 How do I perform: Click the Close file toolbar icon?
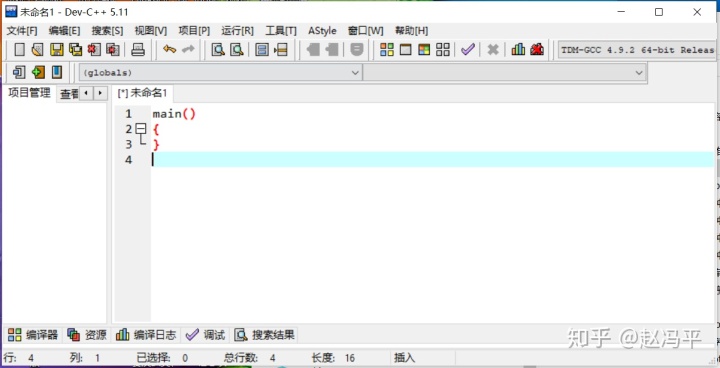point(94,50)
